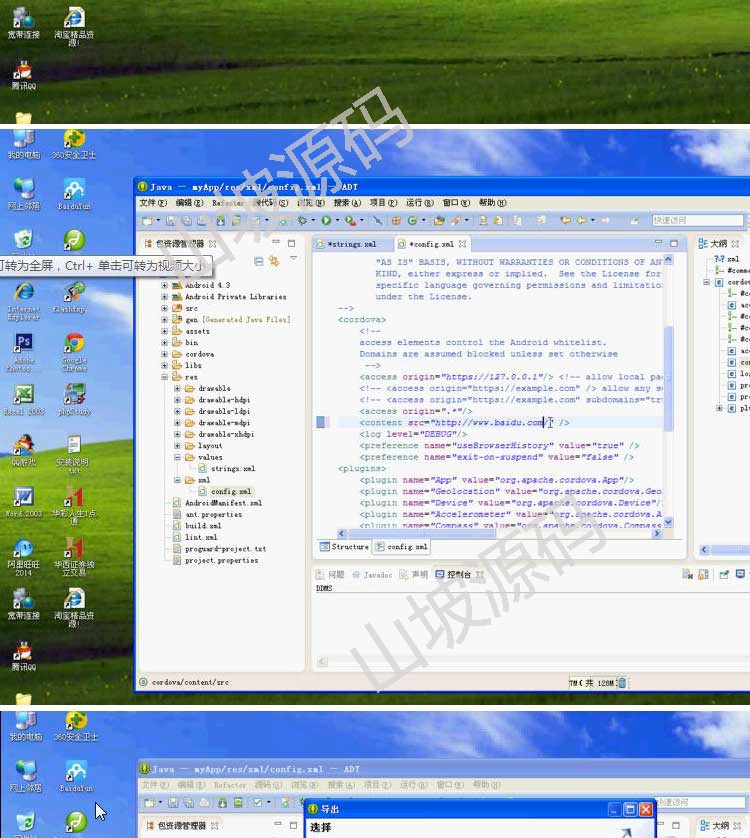Image resolution: width=750 pixels, height=838 pixels.
Task: Click the Android SDK Manager icon in undimmed ADT toolbar
Action: pyautogui.click(x=221, y=220)
